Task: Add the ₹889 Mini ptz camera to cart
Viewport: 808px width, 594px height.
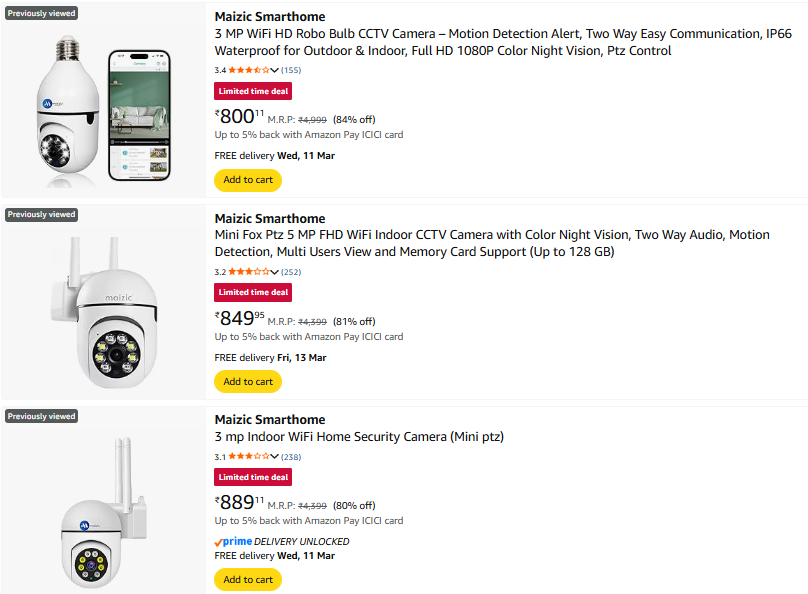Action: [247, 579]
